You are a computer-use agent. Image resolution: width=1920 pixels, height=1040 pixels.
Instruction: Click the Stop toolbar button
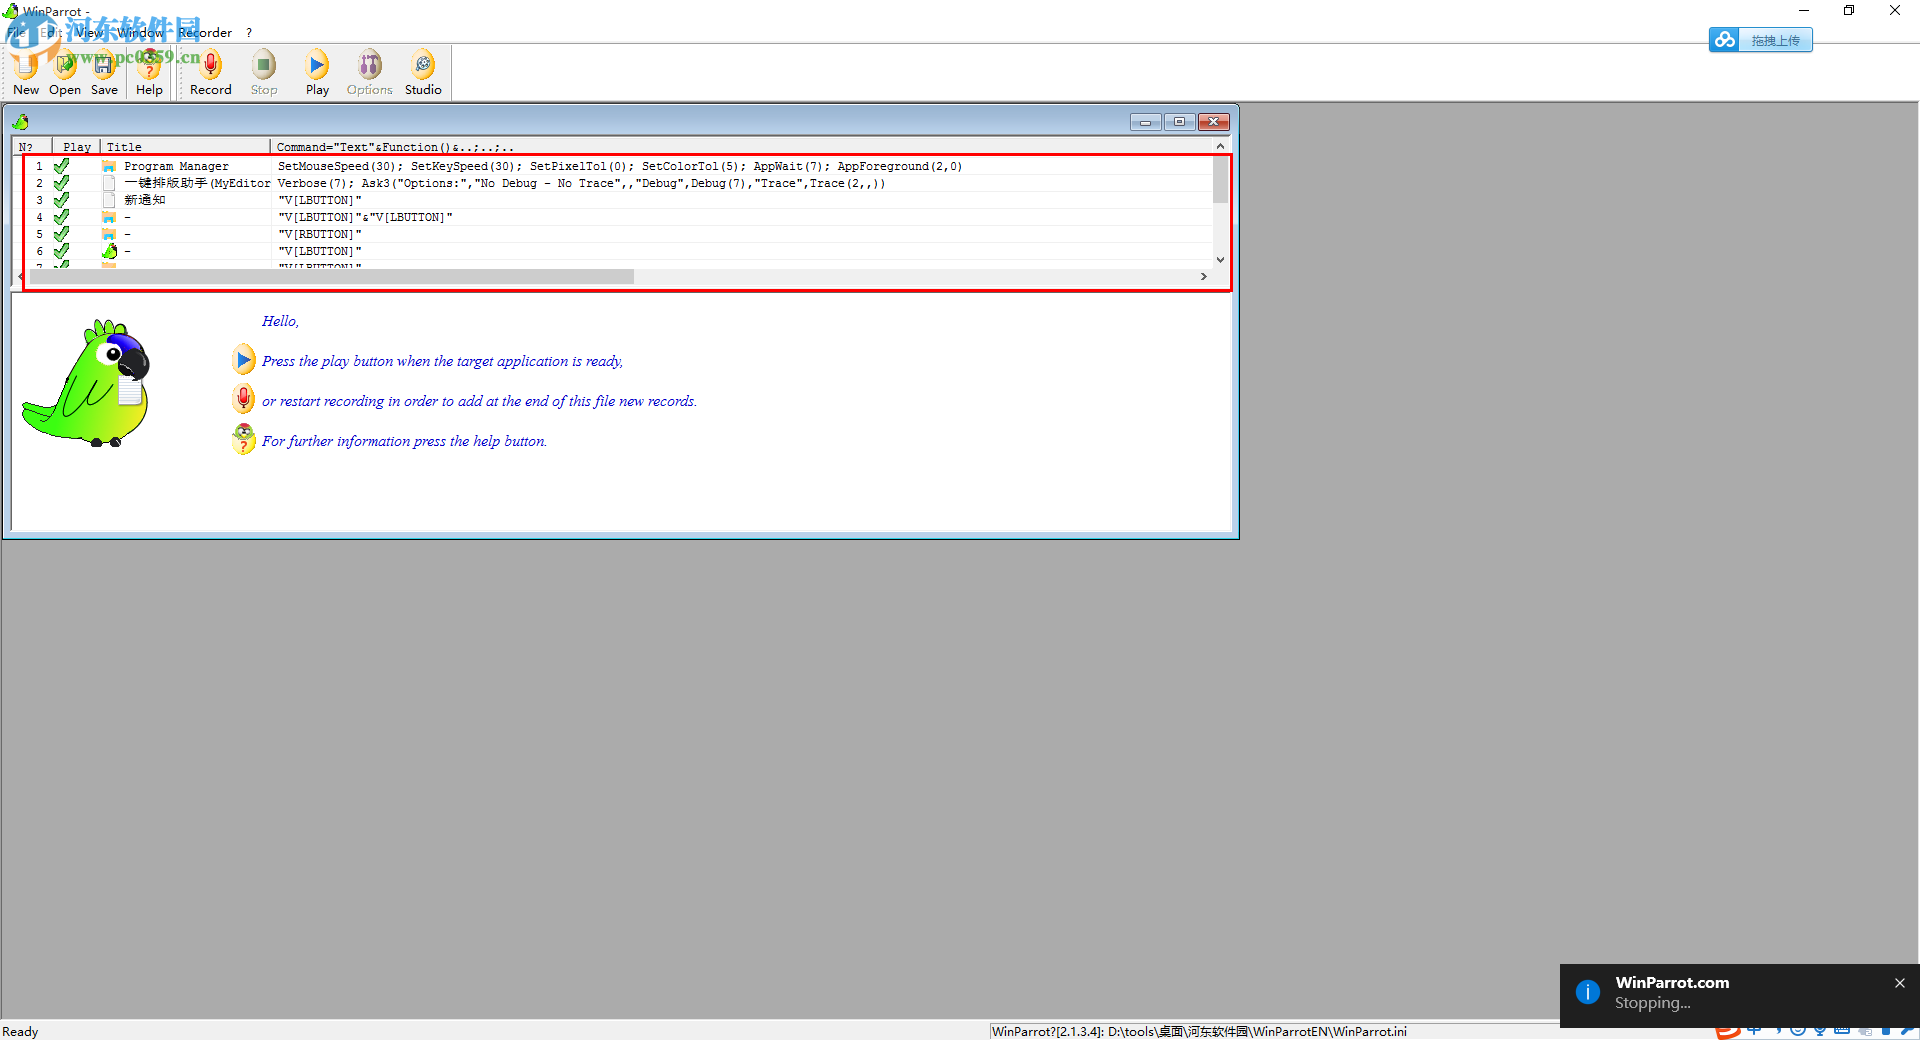(x=264, y=73)
